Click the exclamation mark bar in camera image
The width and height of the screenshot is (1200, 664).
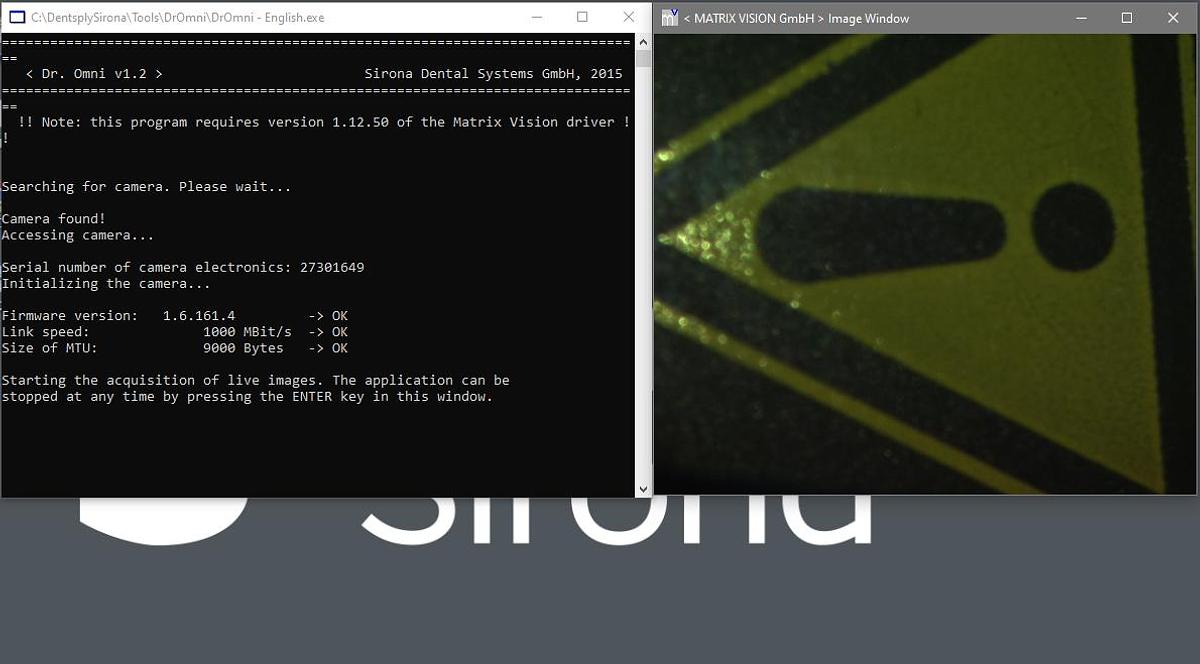click(880, 234)
